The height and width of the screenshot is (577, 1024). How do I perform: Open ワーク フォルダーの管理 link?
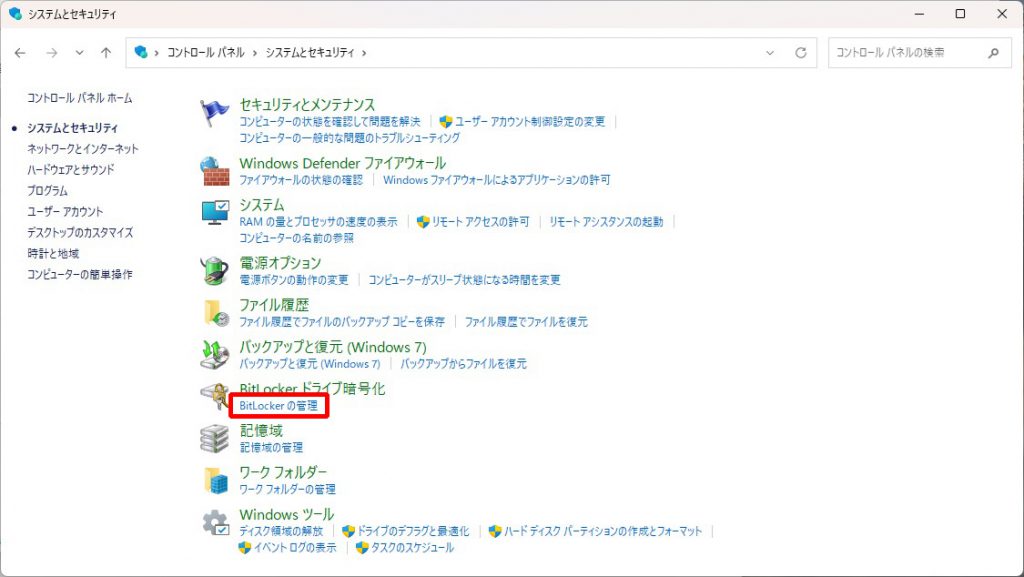(x=287, y=489)
